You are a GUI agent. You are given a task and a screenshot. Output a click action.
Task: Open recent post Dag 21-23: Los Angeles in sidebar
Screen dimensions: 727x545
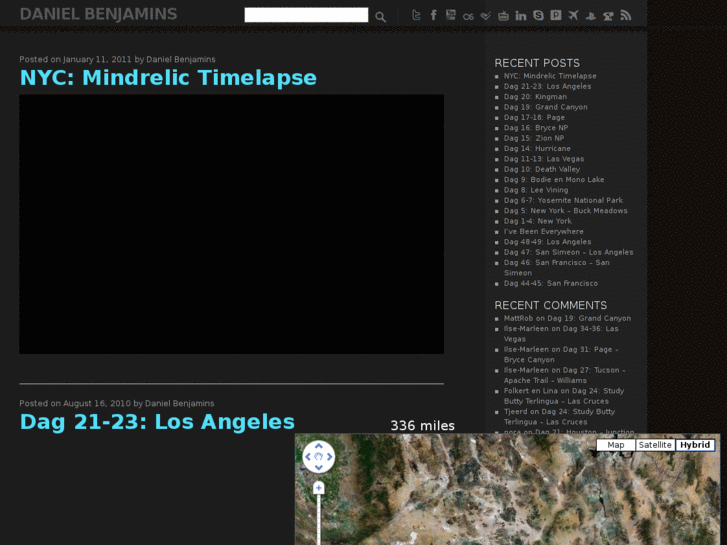[x=547, y=86]
